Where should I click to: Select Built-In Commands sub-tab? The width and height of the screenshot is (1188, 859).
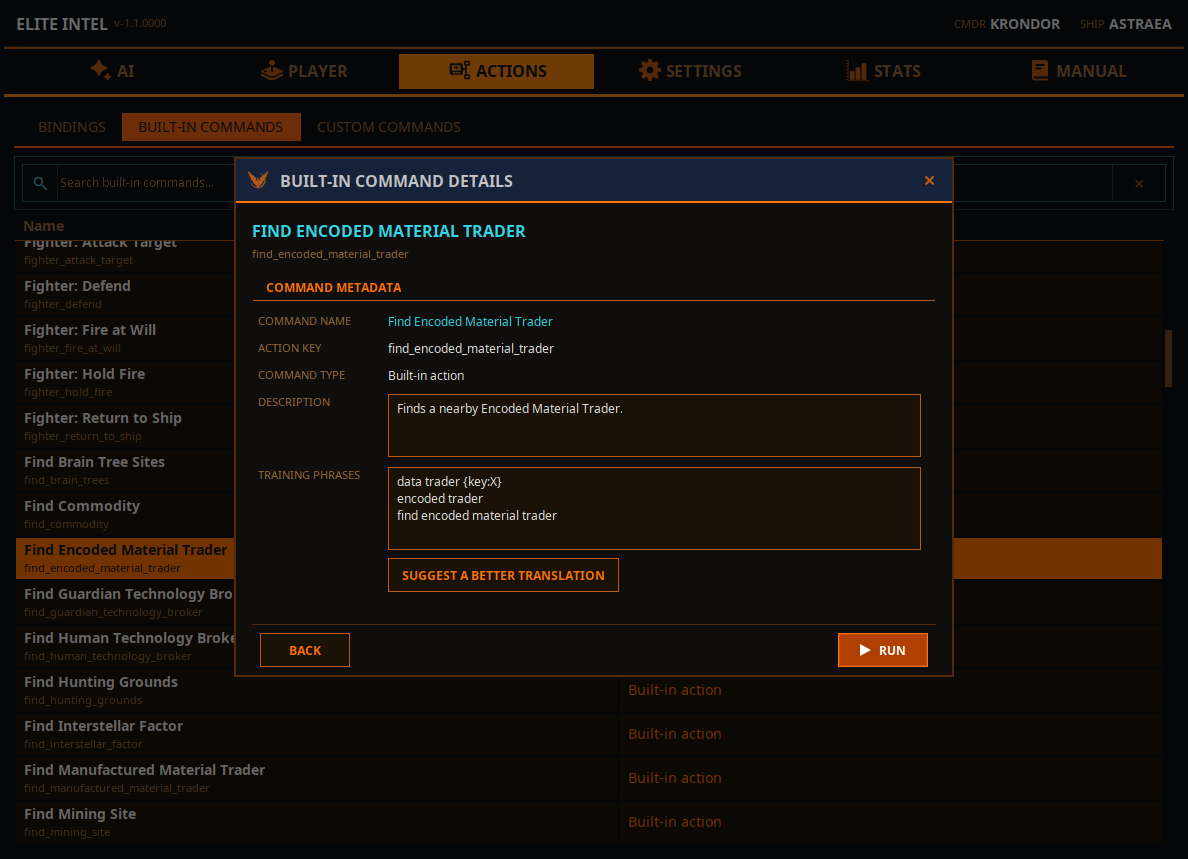pos(211,127)
